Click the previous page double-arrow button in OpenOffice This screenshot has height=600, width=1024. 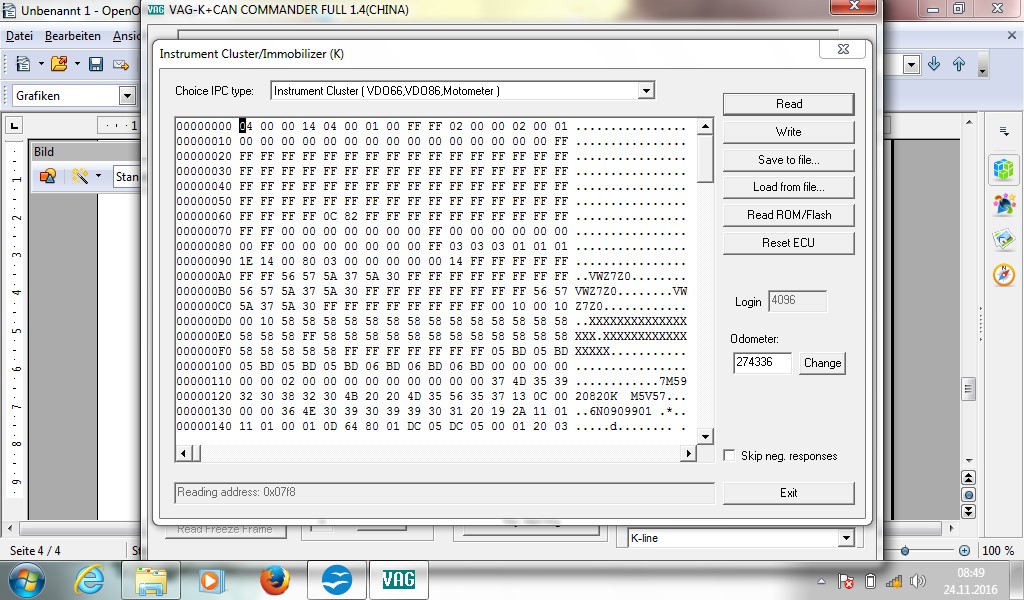968,477
